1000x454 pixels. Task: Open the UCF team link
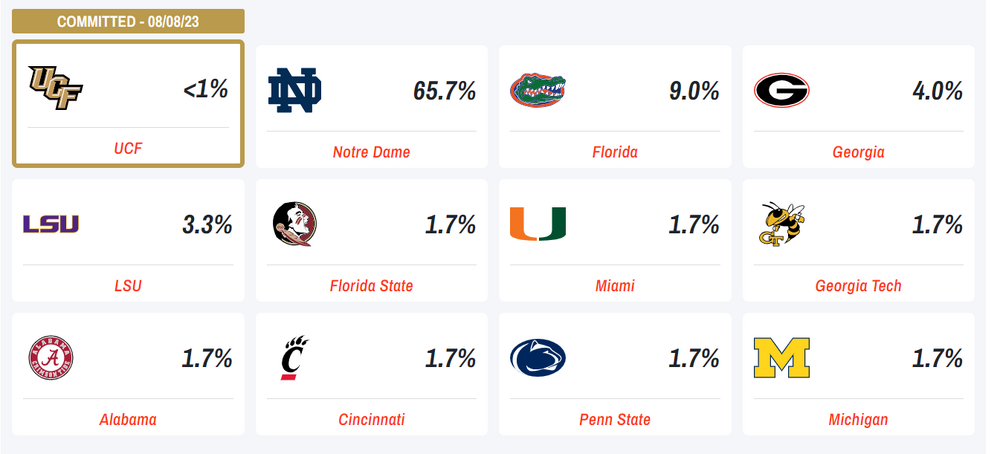[x=128, y=148]
